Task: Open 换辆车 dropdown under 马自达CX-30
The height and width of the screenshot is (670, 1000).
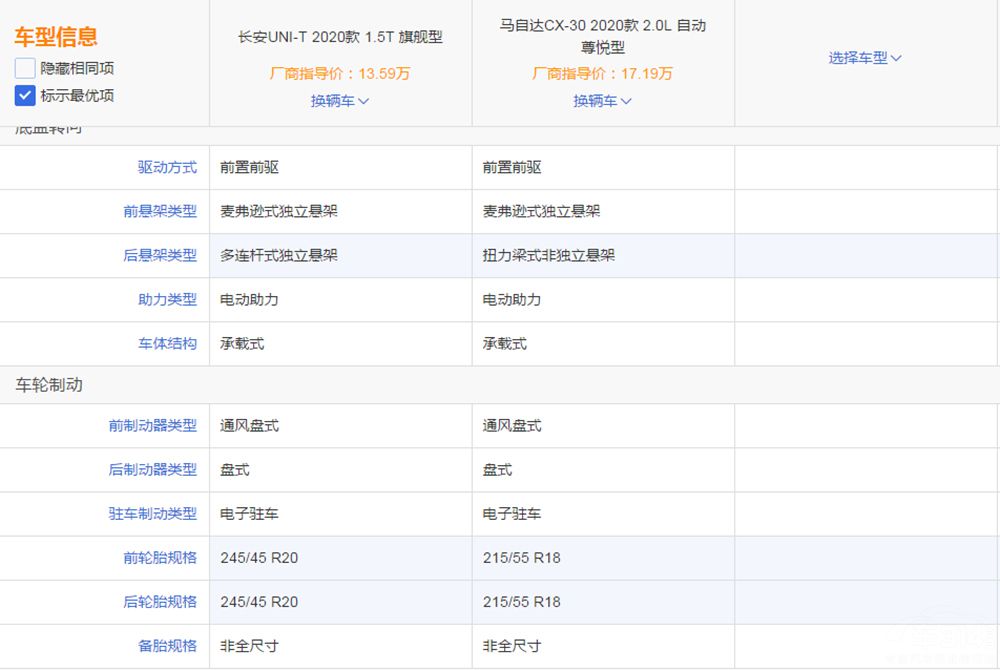Action: [x=603, y=101]
